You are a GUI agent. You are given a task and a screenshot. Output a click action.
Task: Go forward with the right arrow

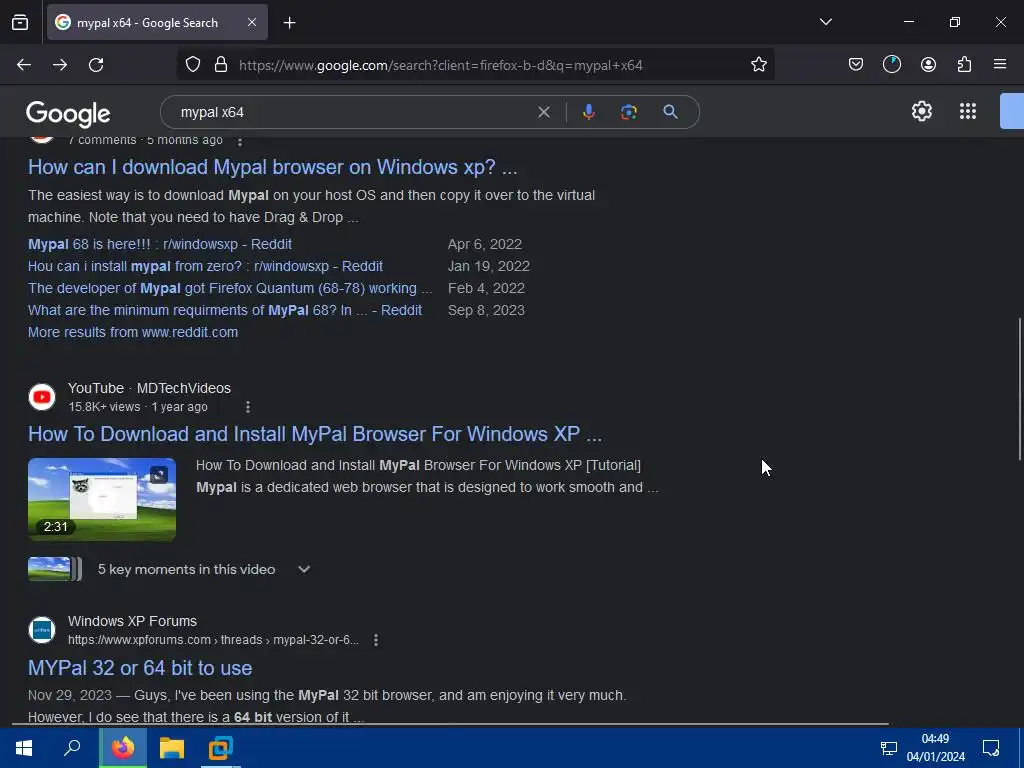(x=60, y=65)
